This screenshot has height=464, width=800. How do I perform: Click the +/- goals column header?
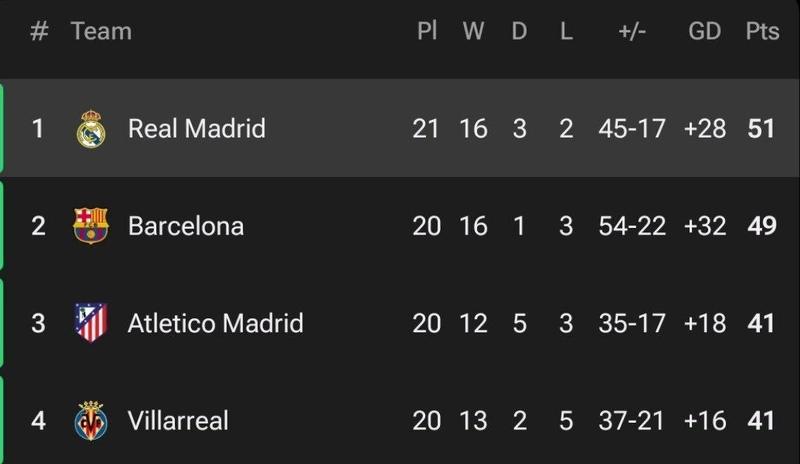(632, 32)
